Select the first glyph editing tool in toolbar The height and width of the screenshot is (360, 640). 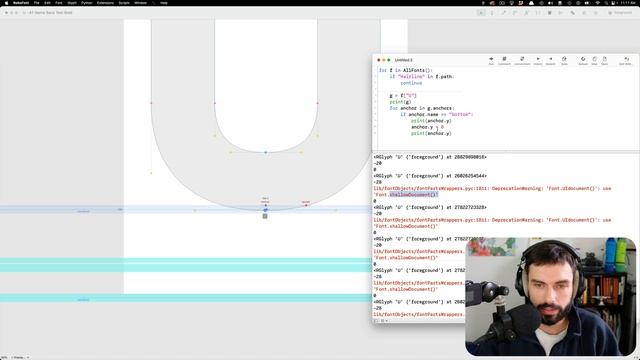tap(482, 13)
